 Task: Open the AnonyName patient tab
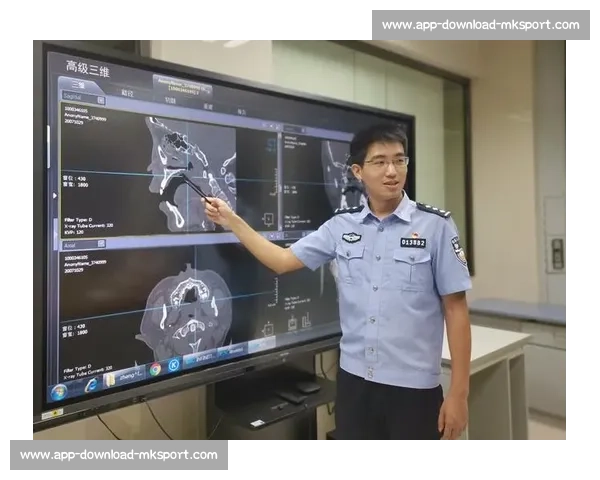pos(184,87)
